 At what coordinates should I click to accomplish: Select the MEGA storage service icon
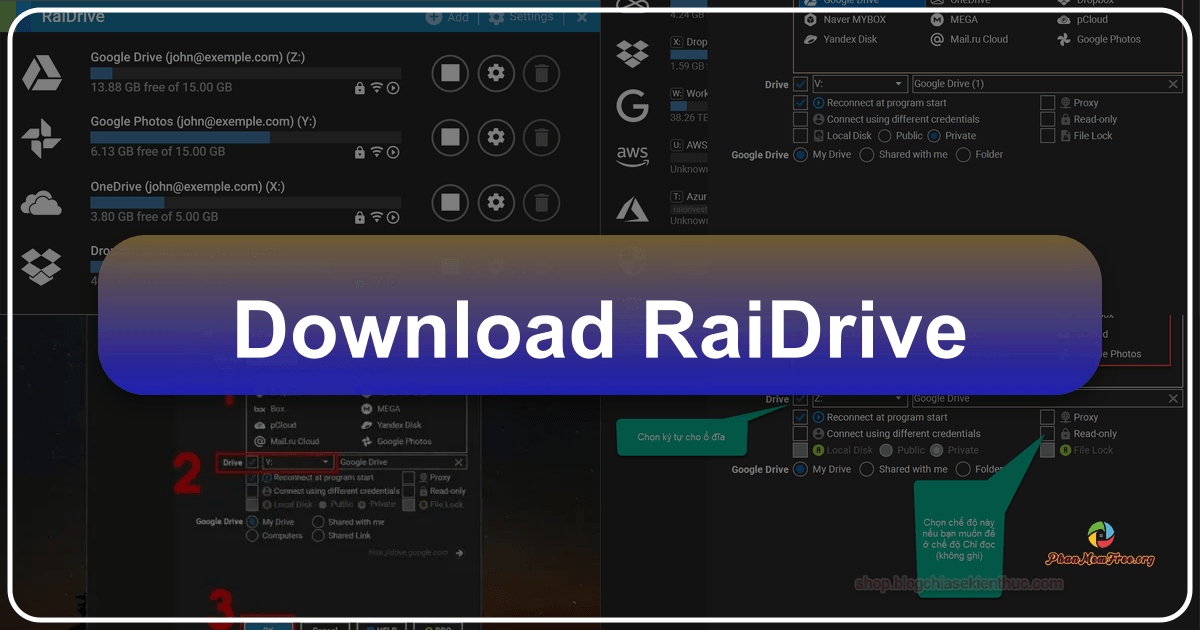936,19
